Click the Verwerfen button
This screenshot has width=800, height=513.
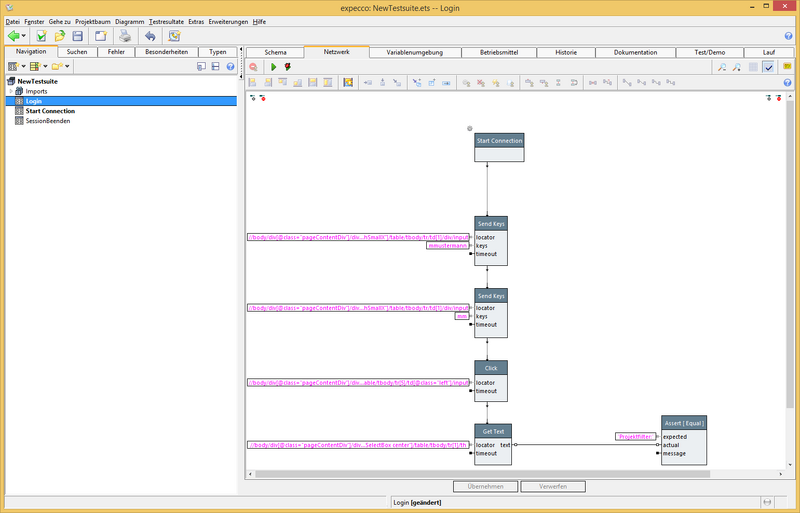(553, 486)
